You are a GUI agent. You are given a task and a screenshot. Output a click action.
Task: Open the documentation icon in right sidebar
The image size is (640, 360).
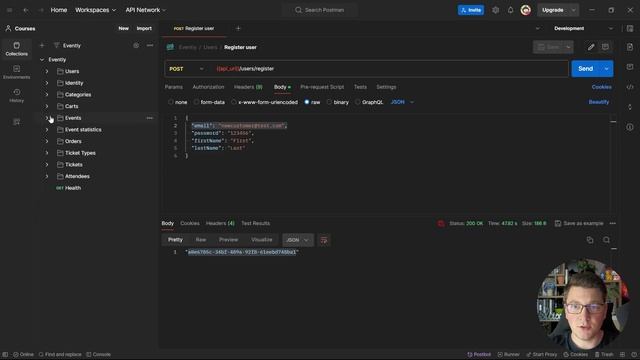click(630, 47)
